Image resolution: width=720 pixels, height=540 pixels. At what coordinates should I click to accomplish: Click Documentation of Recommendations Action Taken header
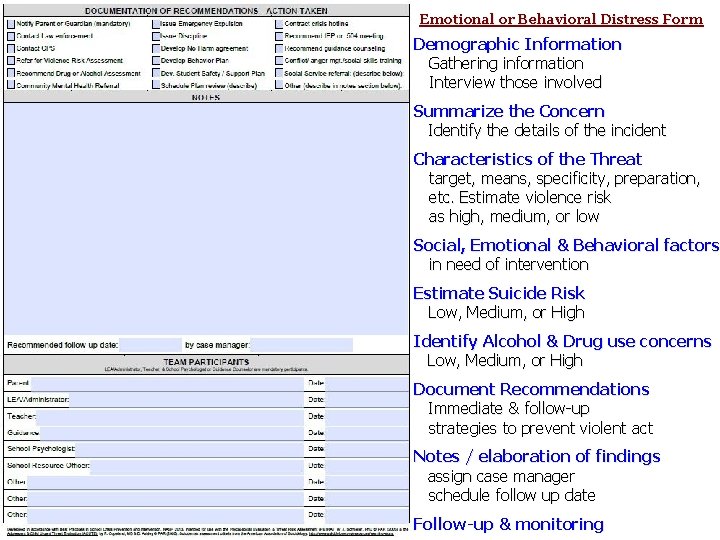click(x=206, y=11)
